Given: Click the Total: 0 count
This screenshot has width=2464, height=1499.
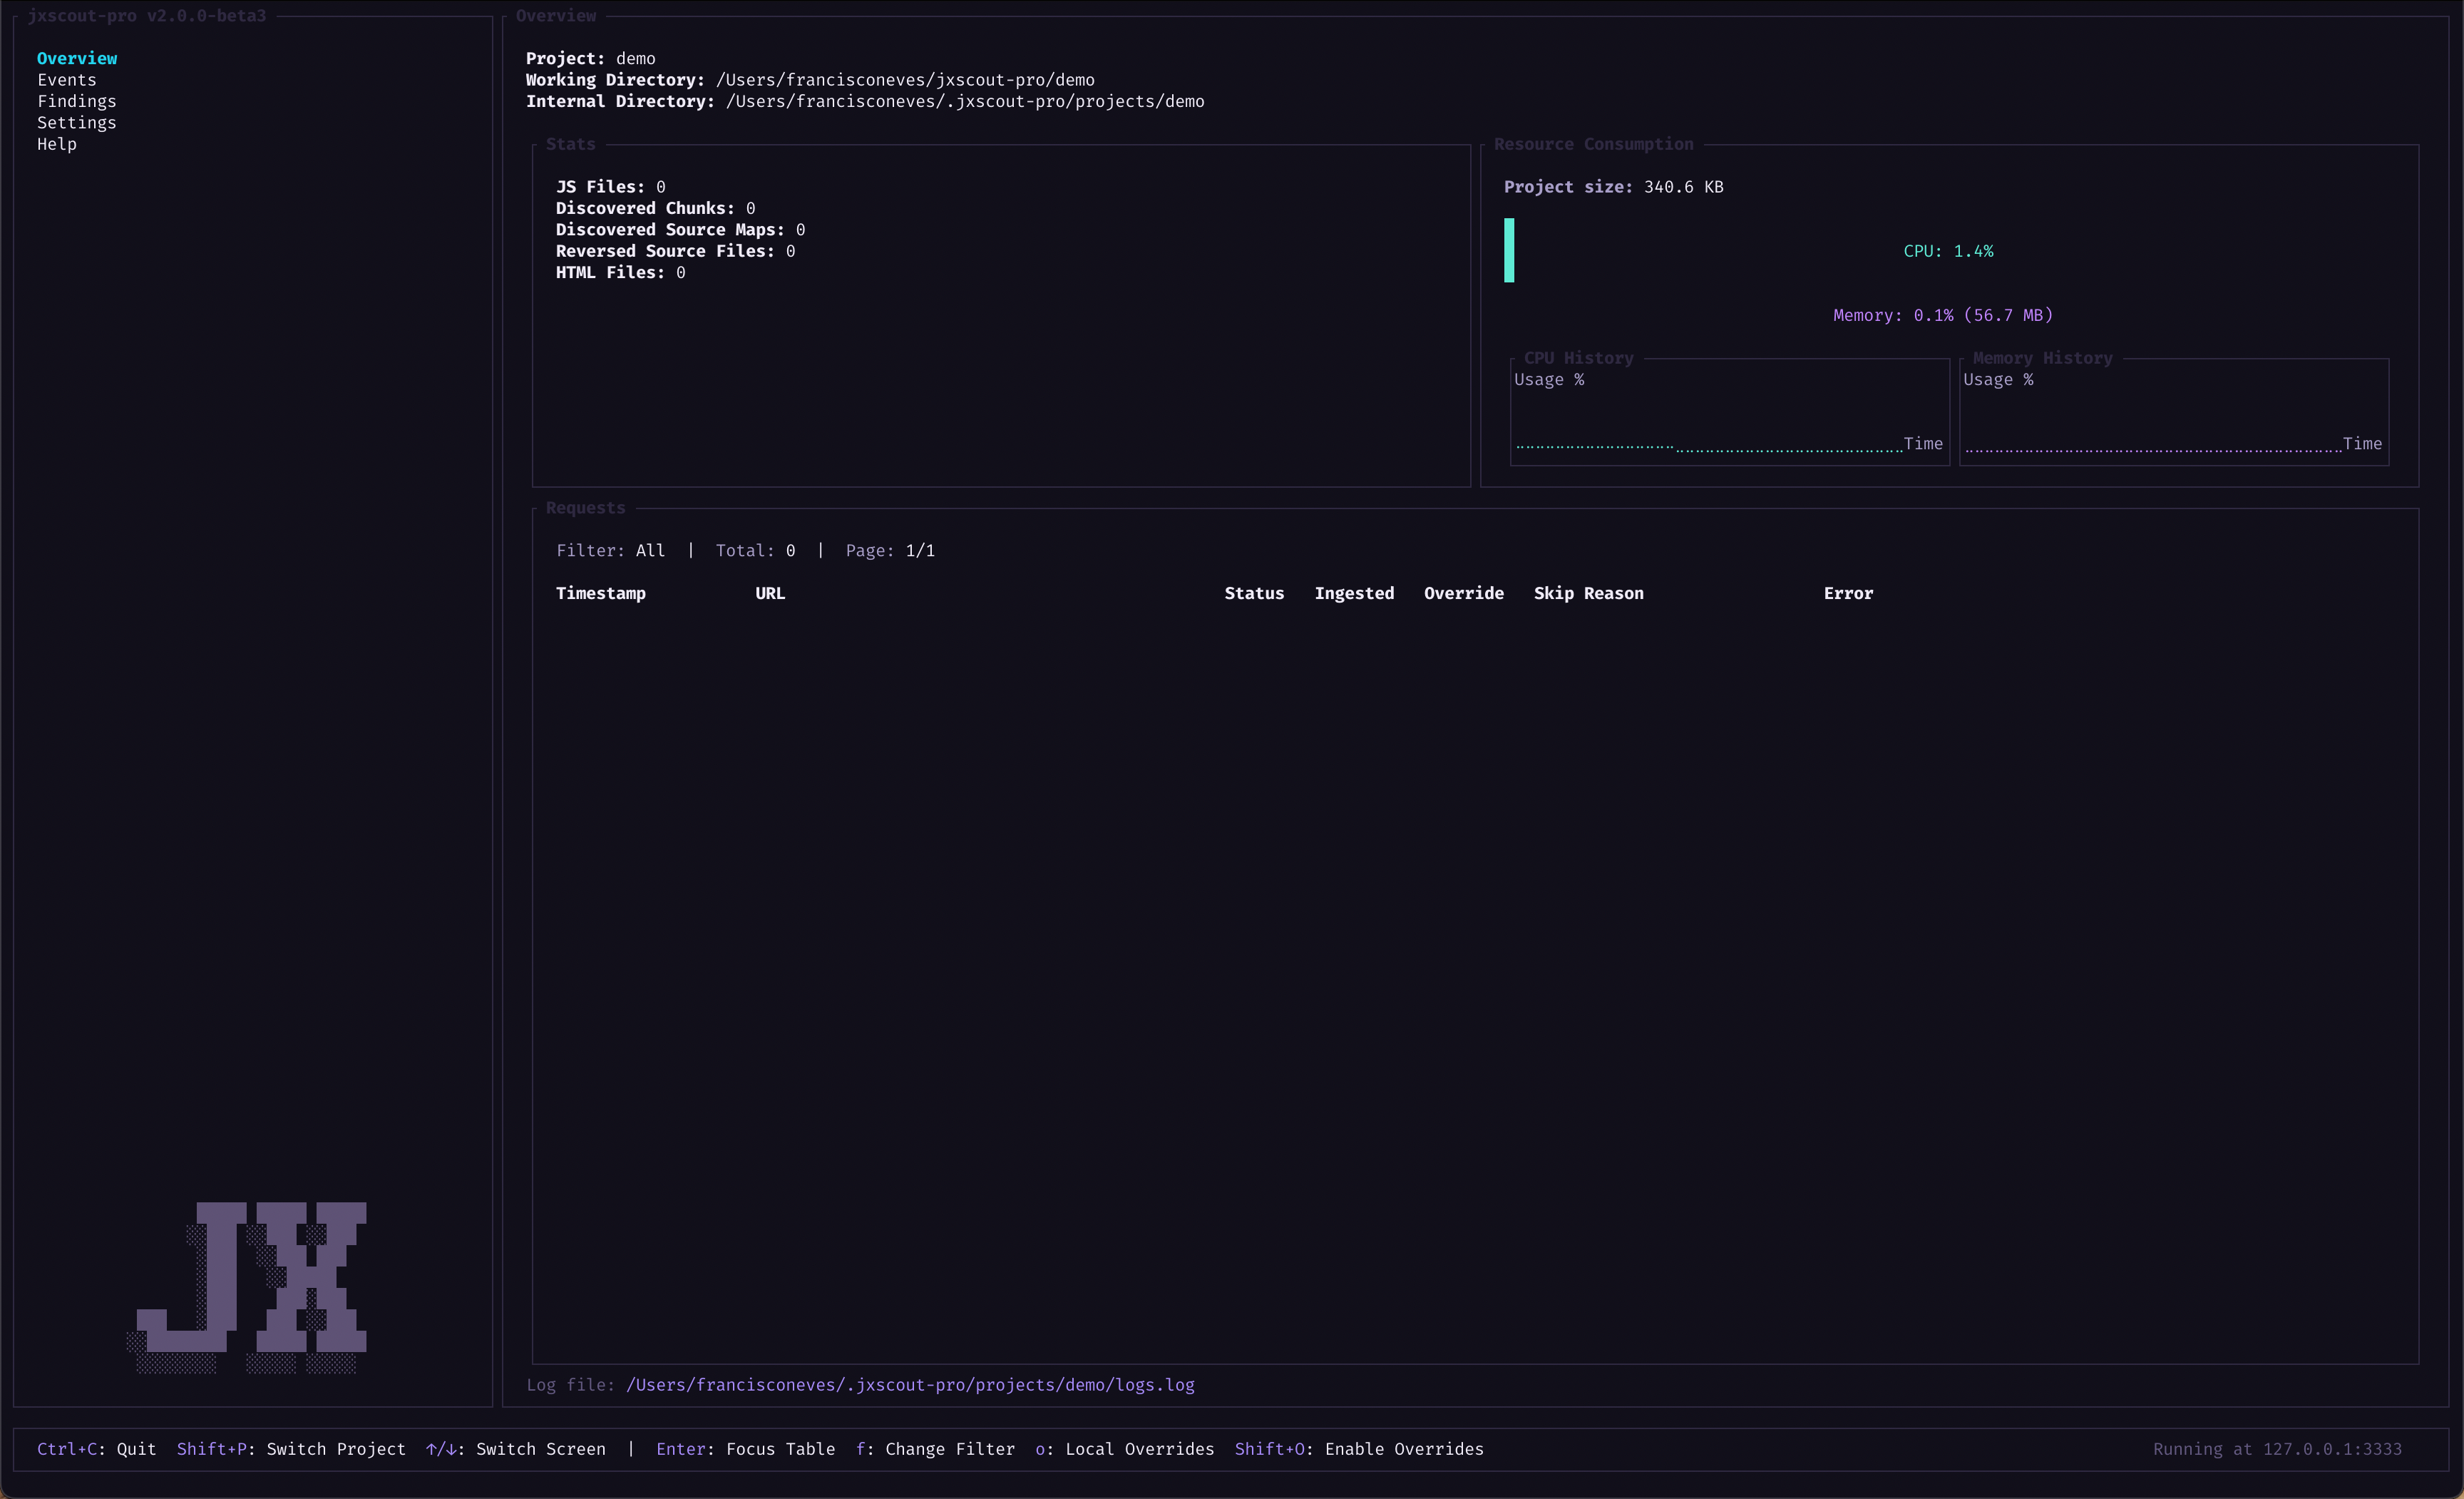Looking at the screenshot, I should tap(755, 551).
